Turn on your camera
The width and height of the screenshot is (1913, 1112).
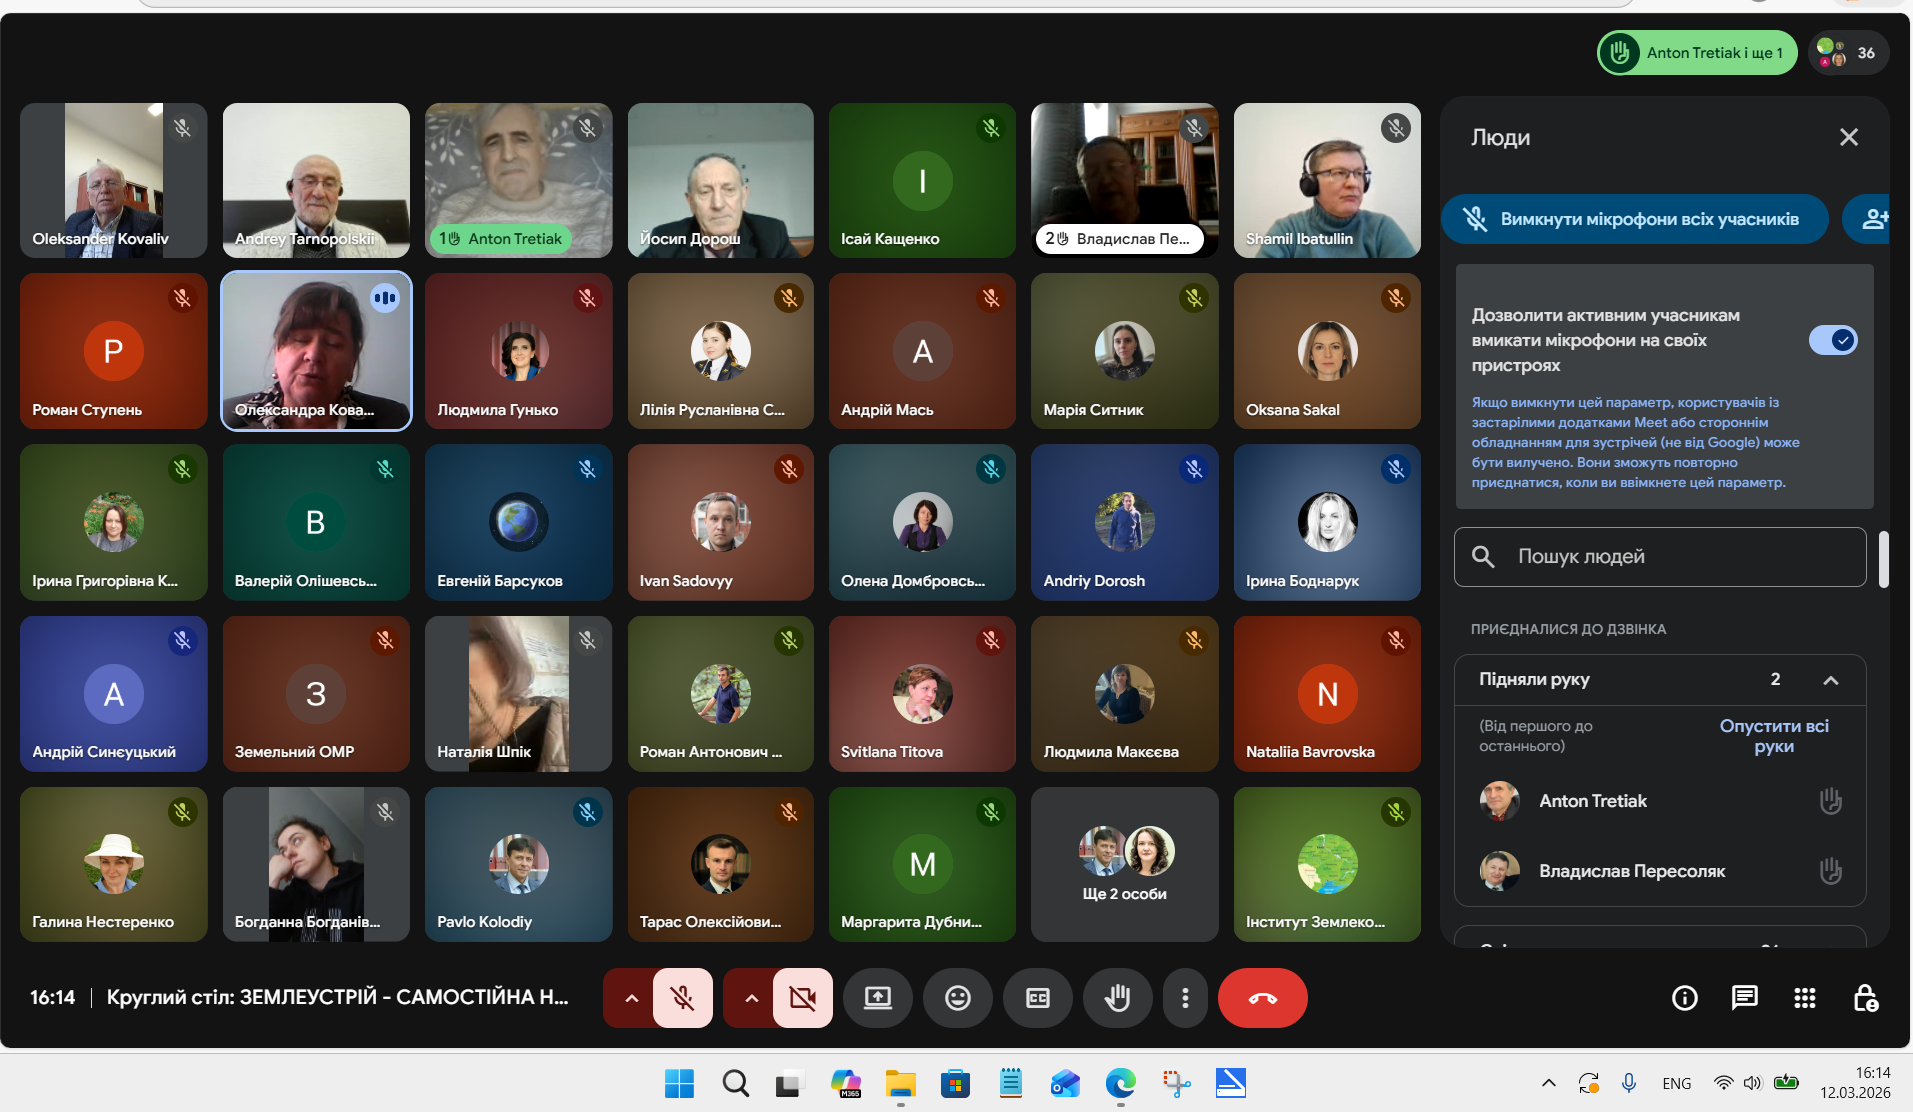[x=802, y=998]
